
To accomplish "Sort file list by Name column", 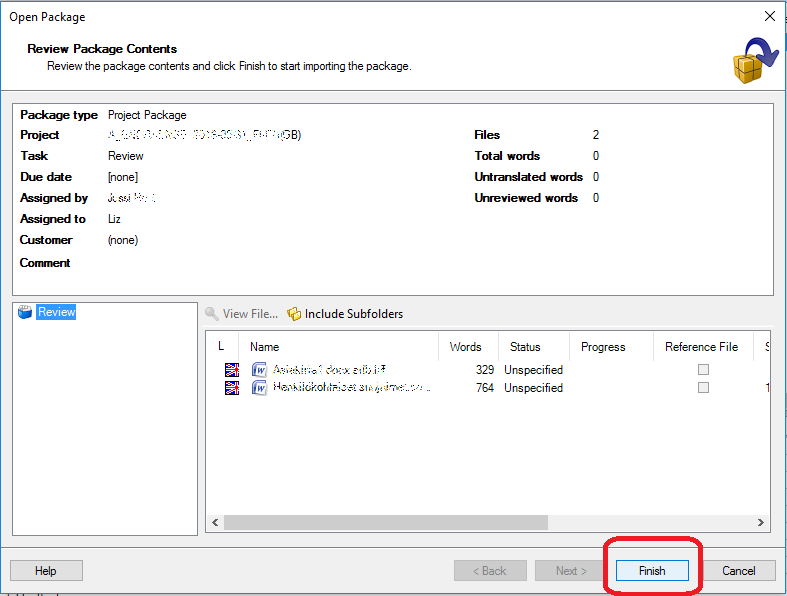I will 340,347.
